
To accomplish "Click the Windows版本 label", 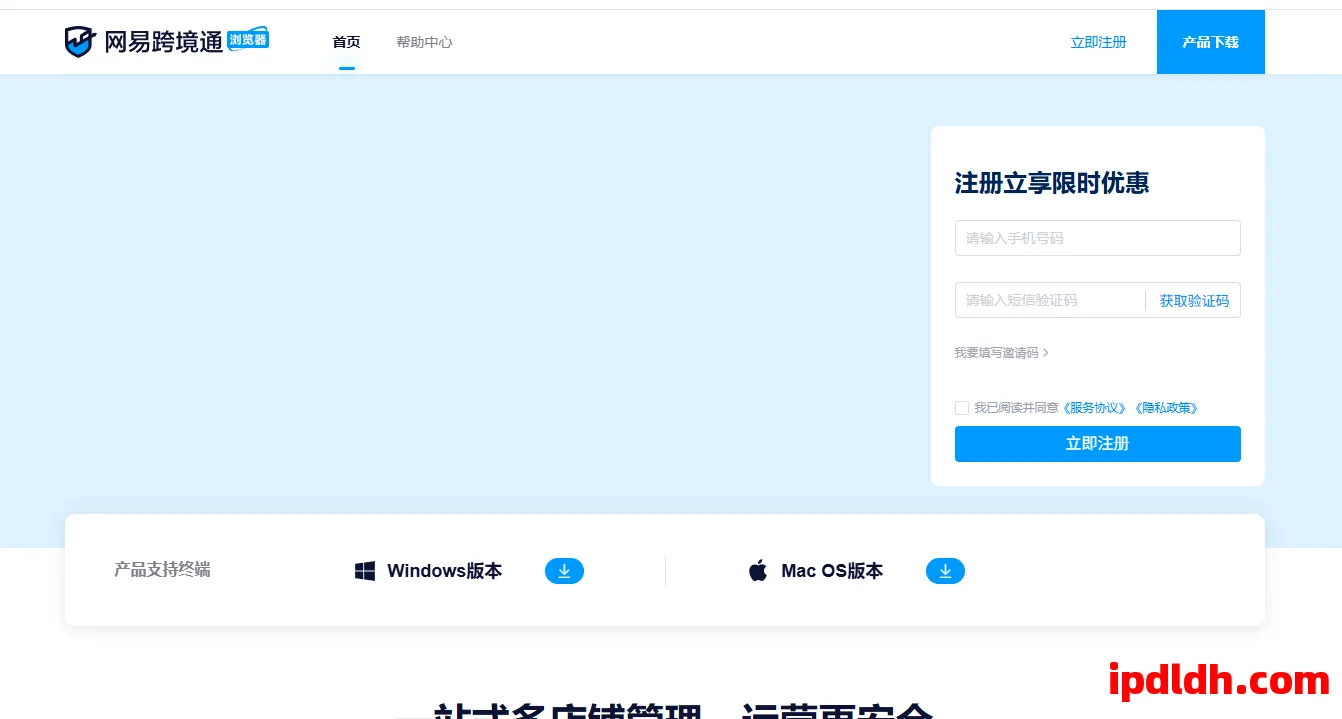I will click(x=445, y=571).
